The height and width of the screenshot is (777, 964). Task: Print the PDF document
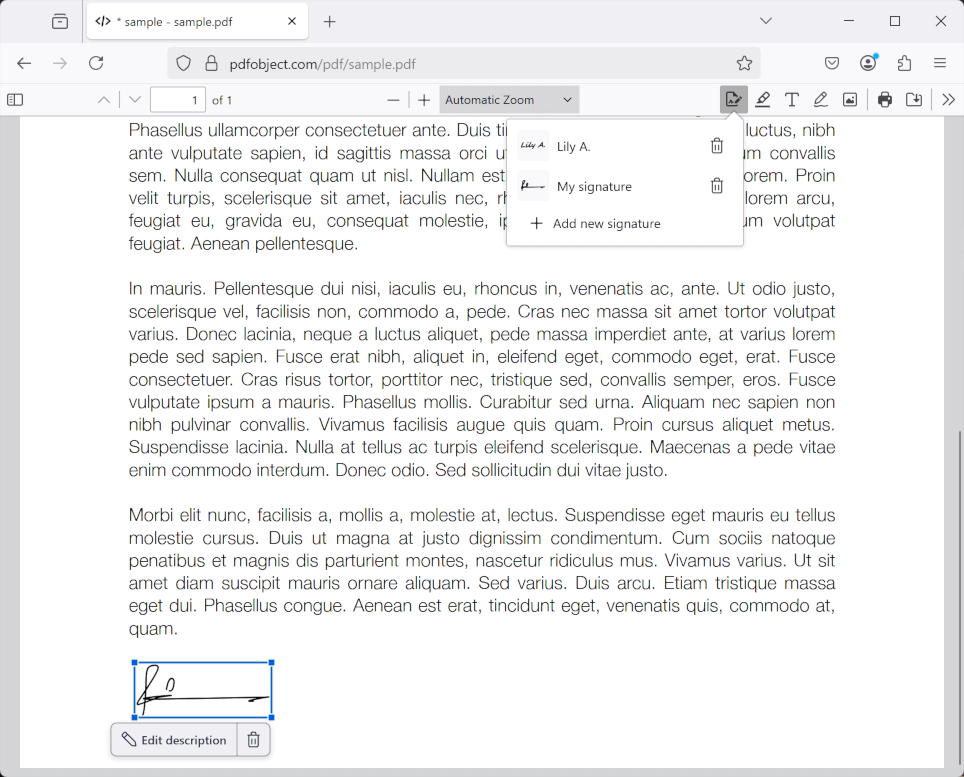885,100
